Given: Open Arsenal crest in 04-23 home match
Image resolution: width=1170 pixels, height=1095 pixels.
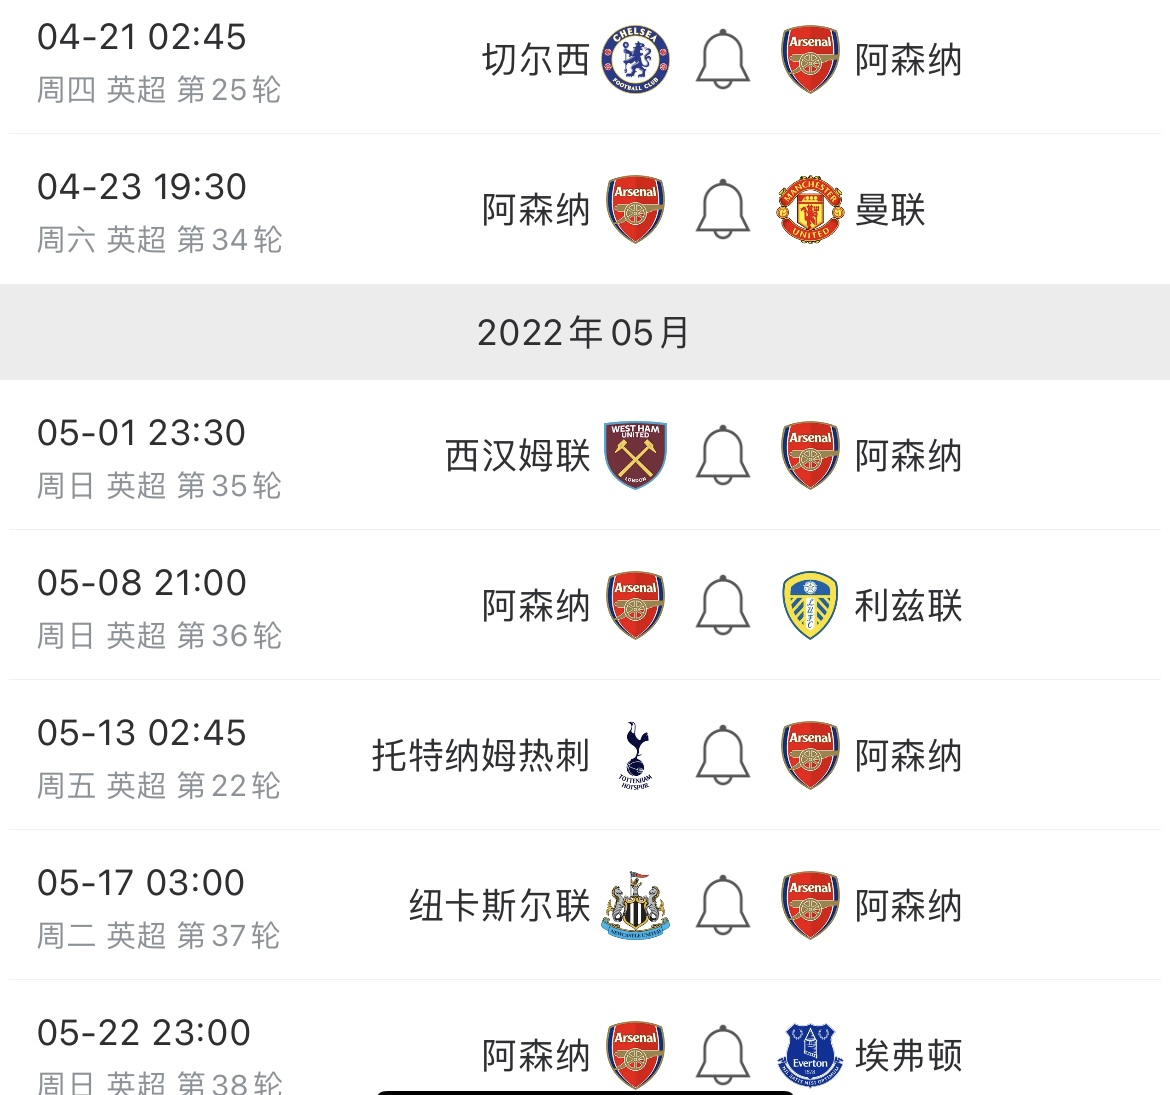Looking at the screenshot, I should pos(635,209).
